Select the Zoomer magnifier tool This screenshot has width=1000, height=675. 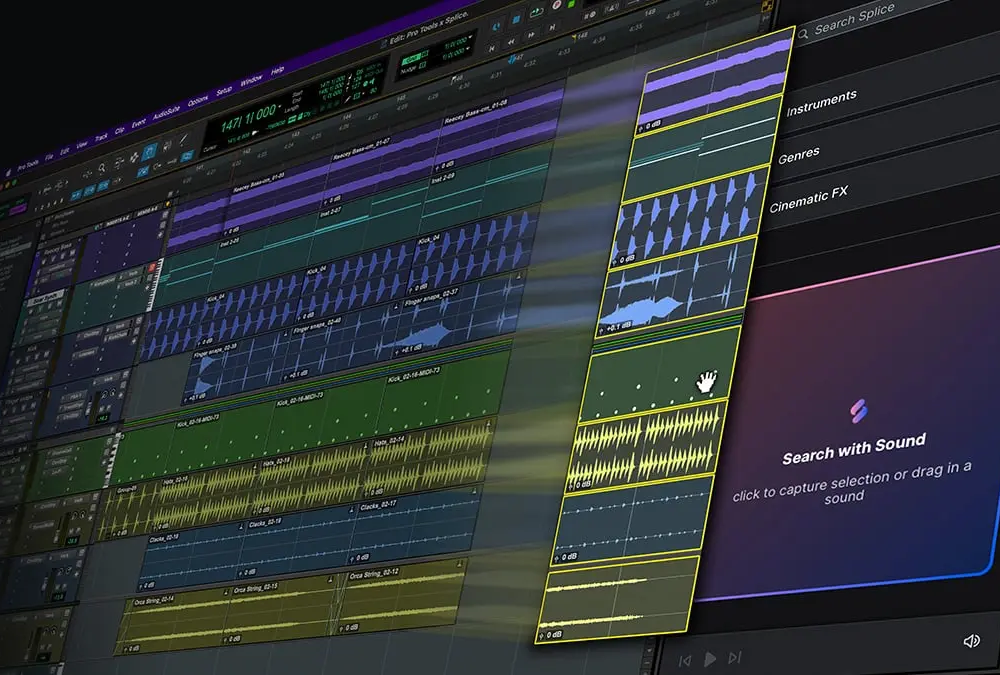point(102,168)
